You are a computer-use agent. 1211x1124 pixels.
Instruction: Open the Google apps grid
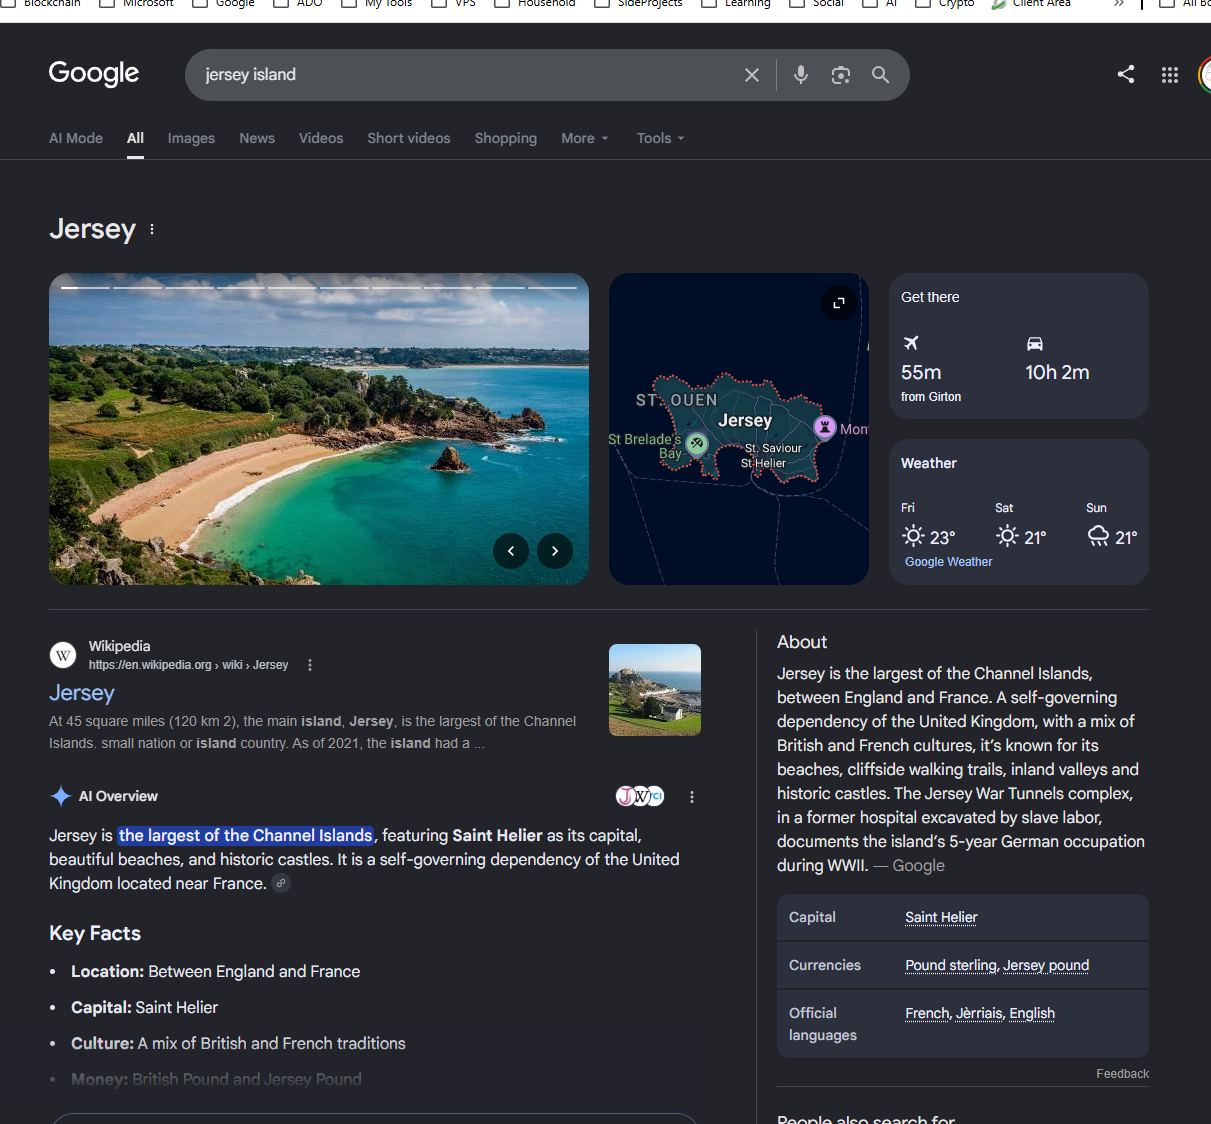(x=1170, y=75)
